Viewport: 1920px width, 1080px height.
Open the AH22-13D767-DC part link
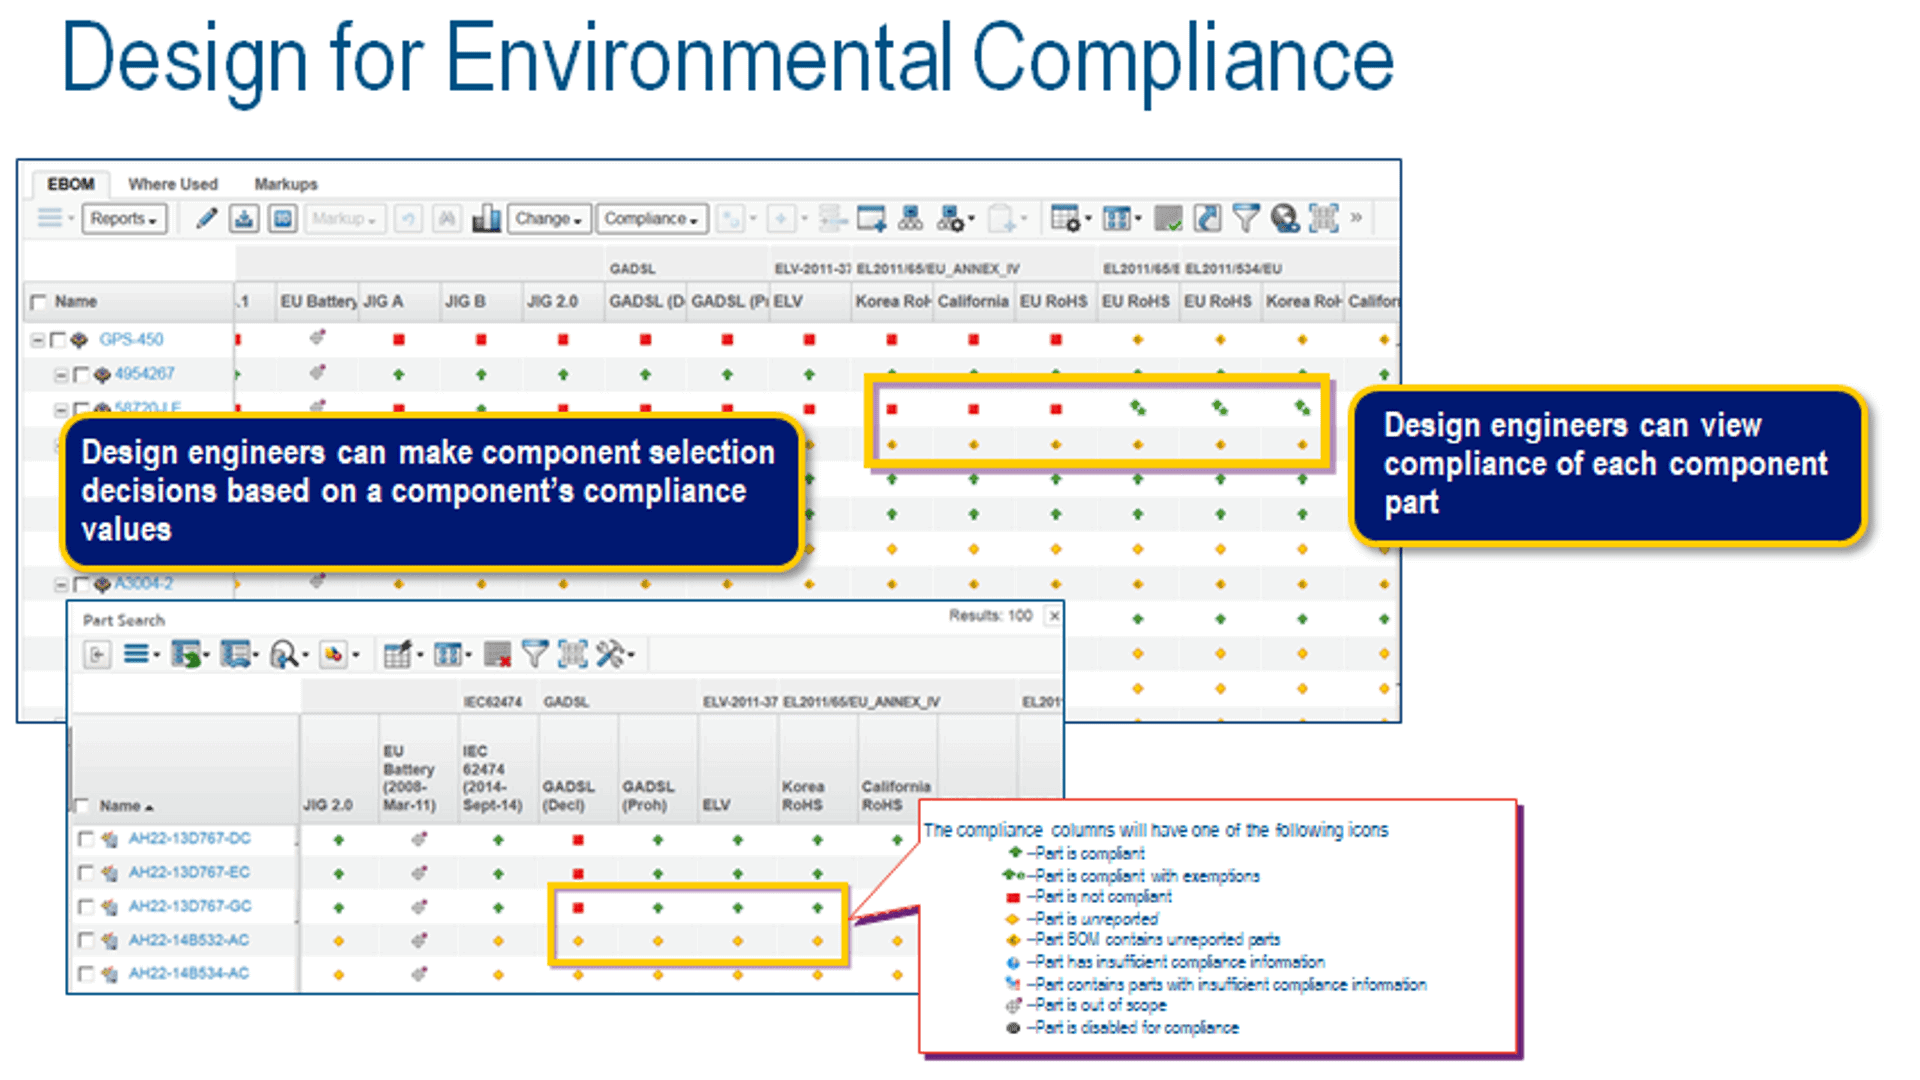tap(190, 839)
